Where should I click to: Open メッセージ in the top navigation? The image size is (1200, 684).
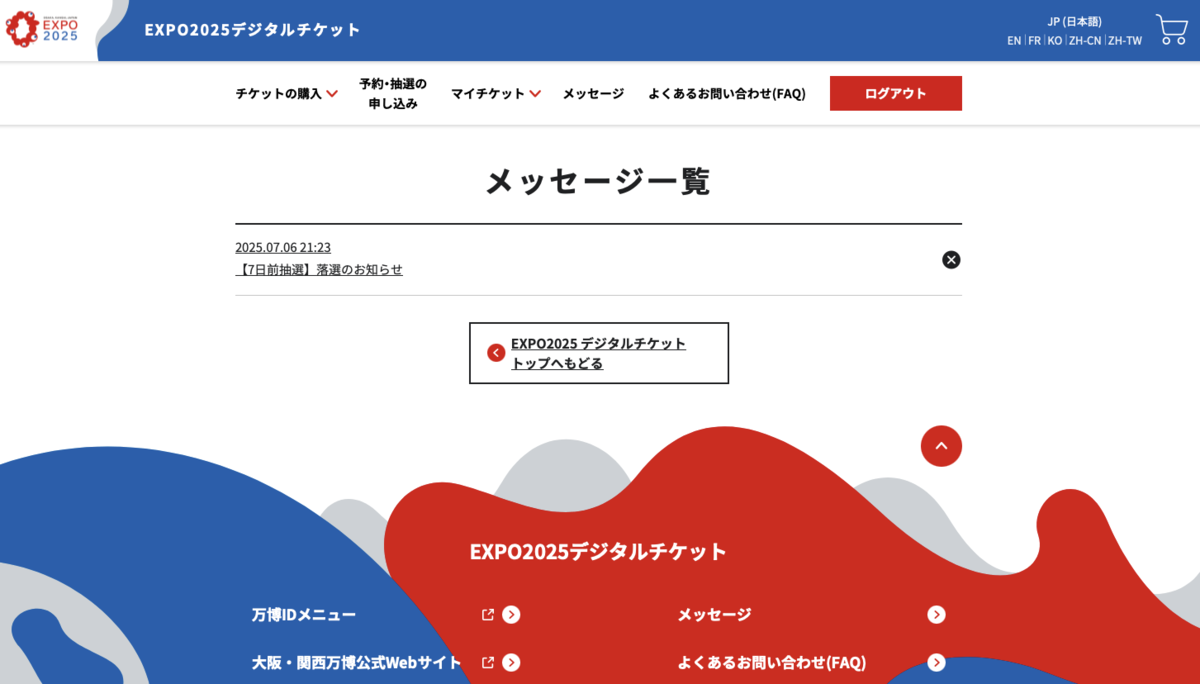tap(593, 93)
